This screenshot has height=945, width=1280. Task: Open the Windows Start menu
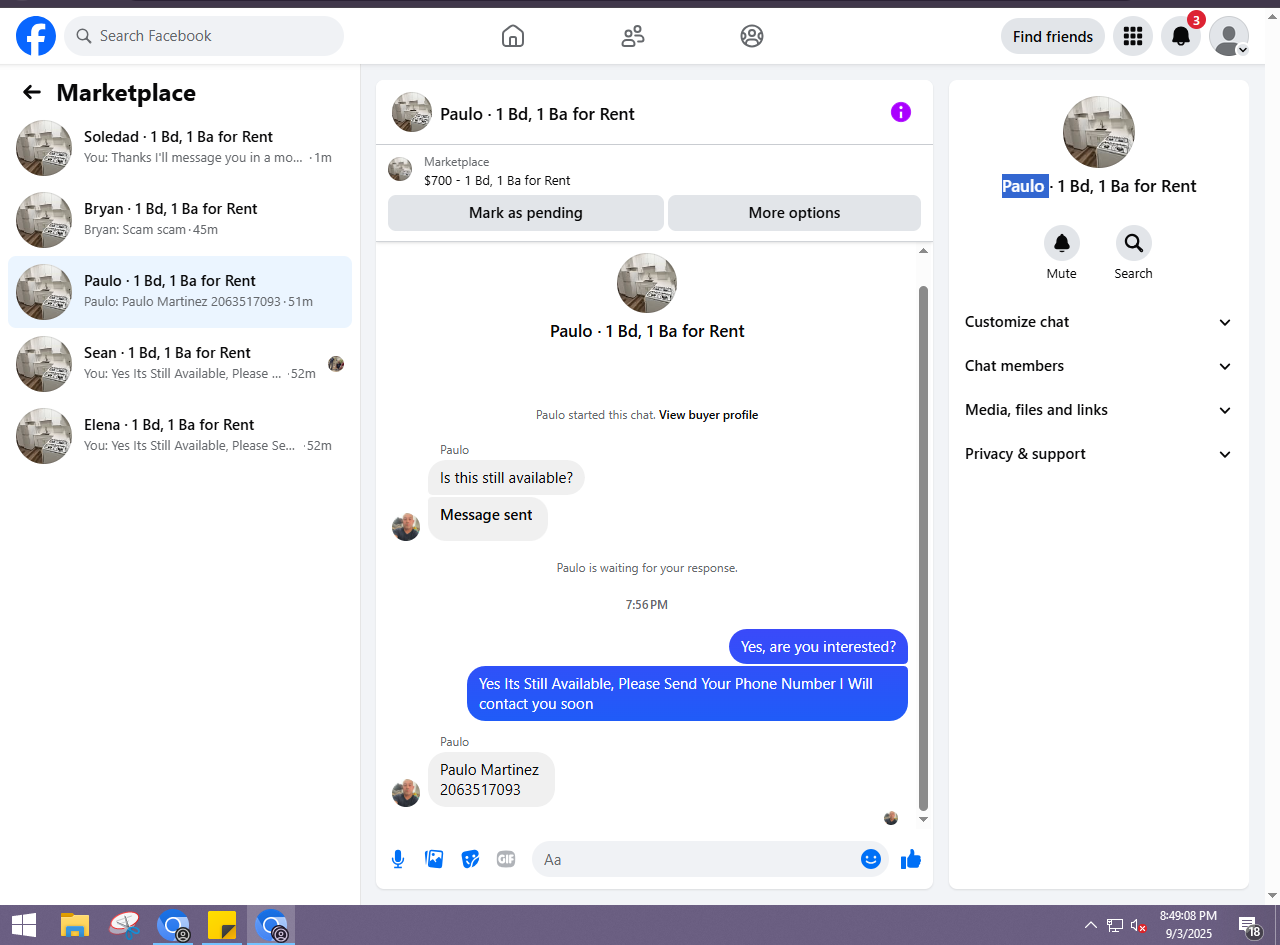(x=24, y=925)
